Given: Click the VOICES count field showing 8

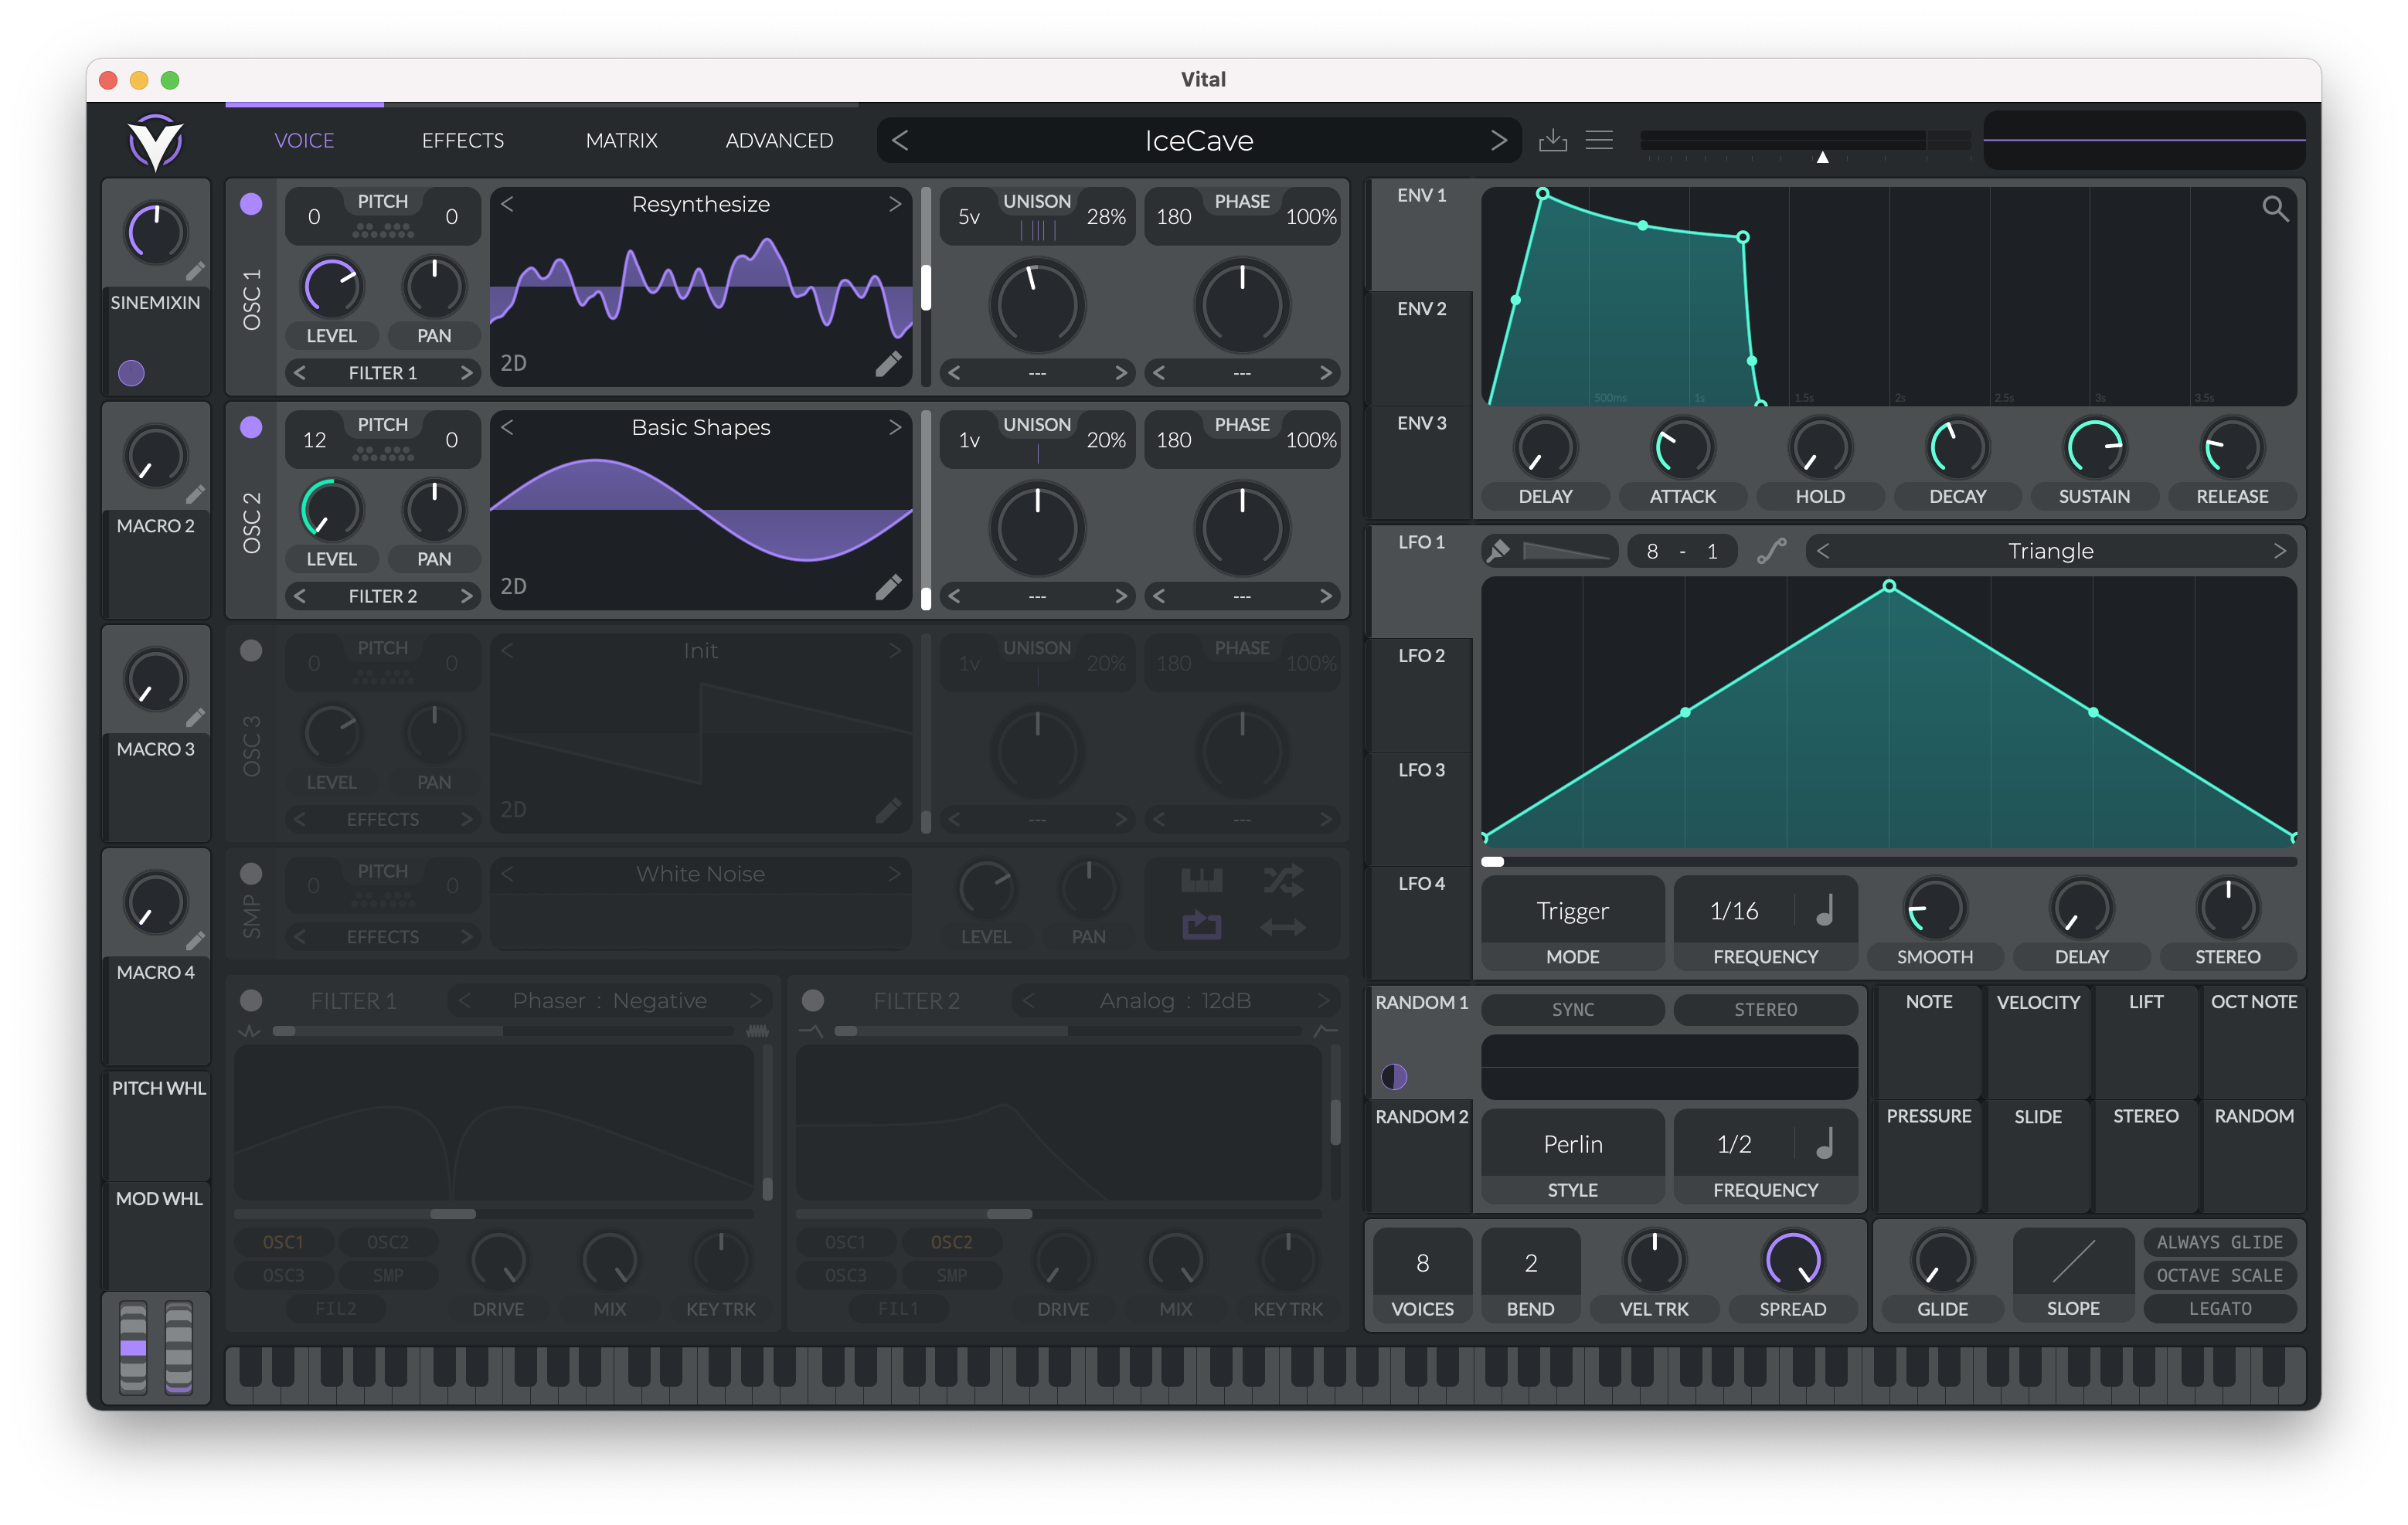Looking at the screenshot, I should pos(1422,1264).
